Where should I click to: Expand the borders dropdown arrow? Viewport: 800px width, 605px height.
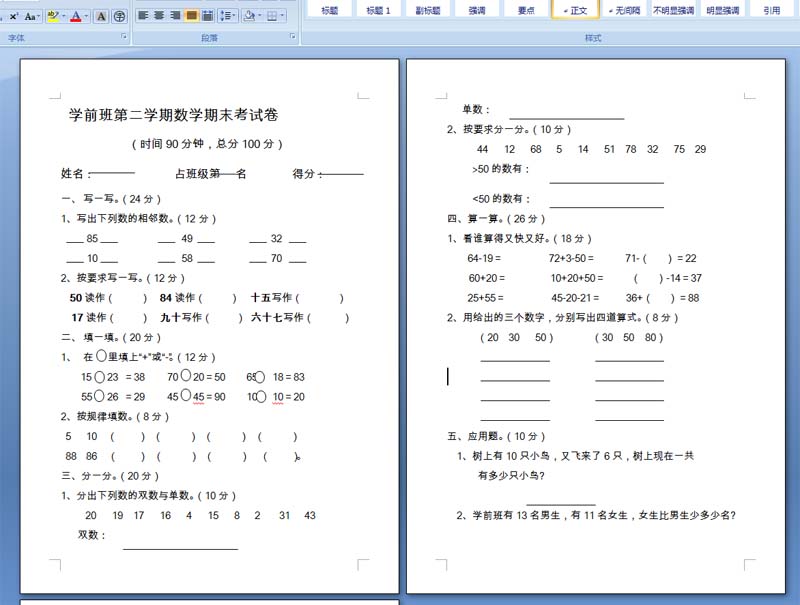282,16
